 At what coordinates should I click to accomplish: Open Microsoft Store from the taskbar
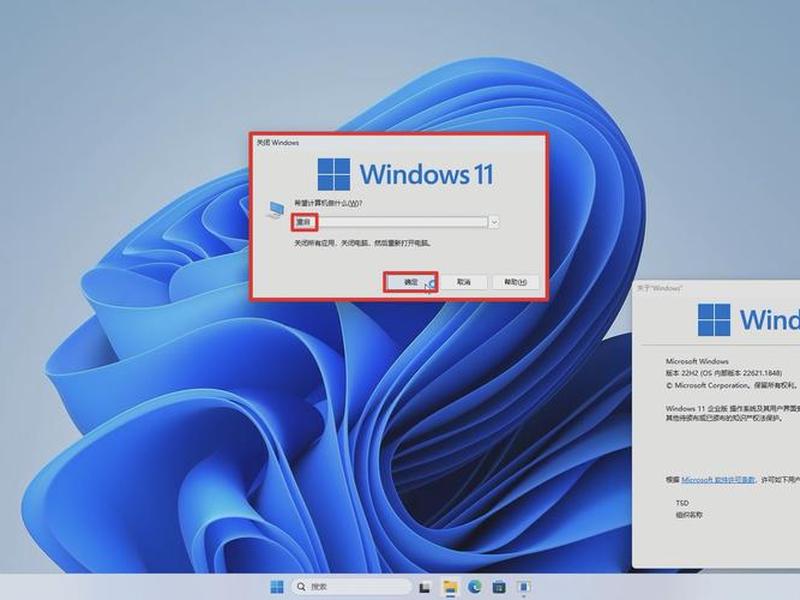tap(499, 587)
